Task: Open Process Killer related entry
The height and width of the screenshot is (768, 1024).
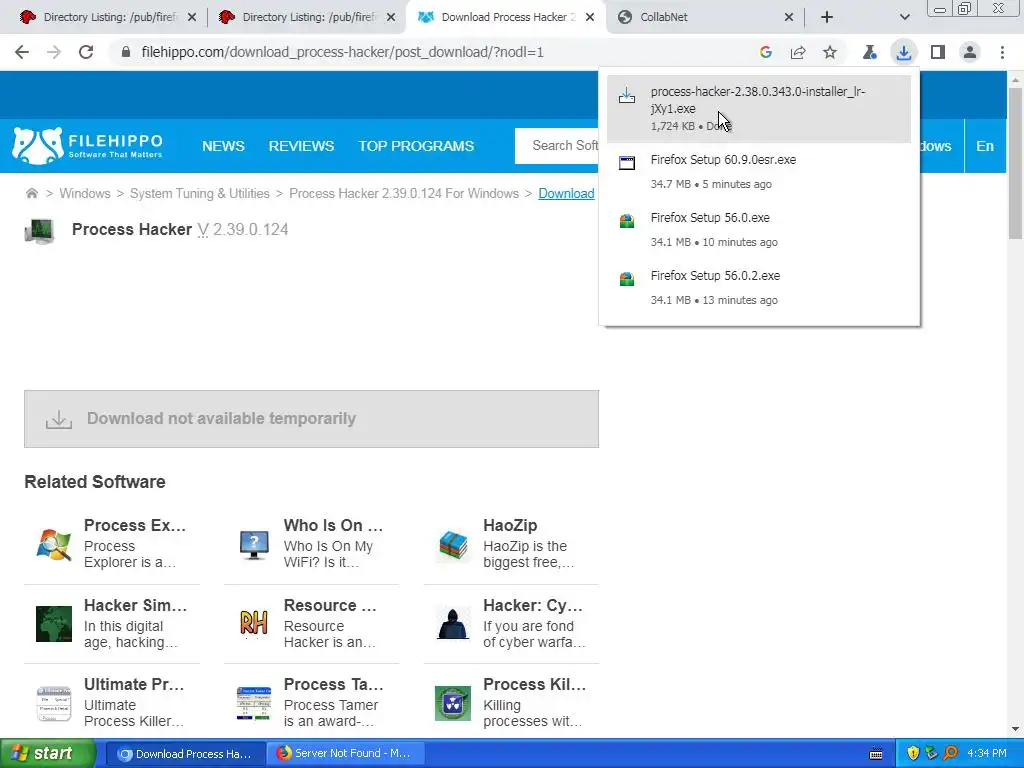Action: [511, 703]
